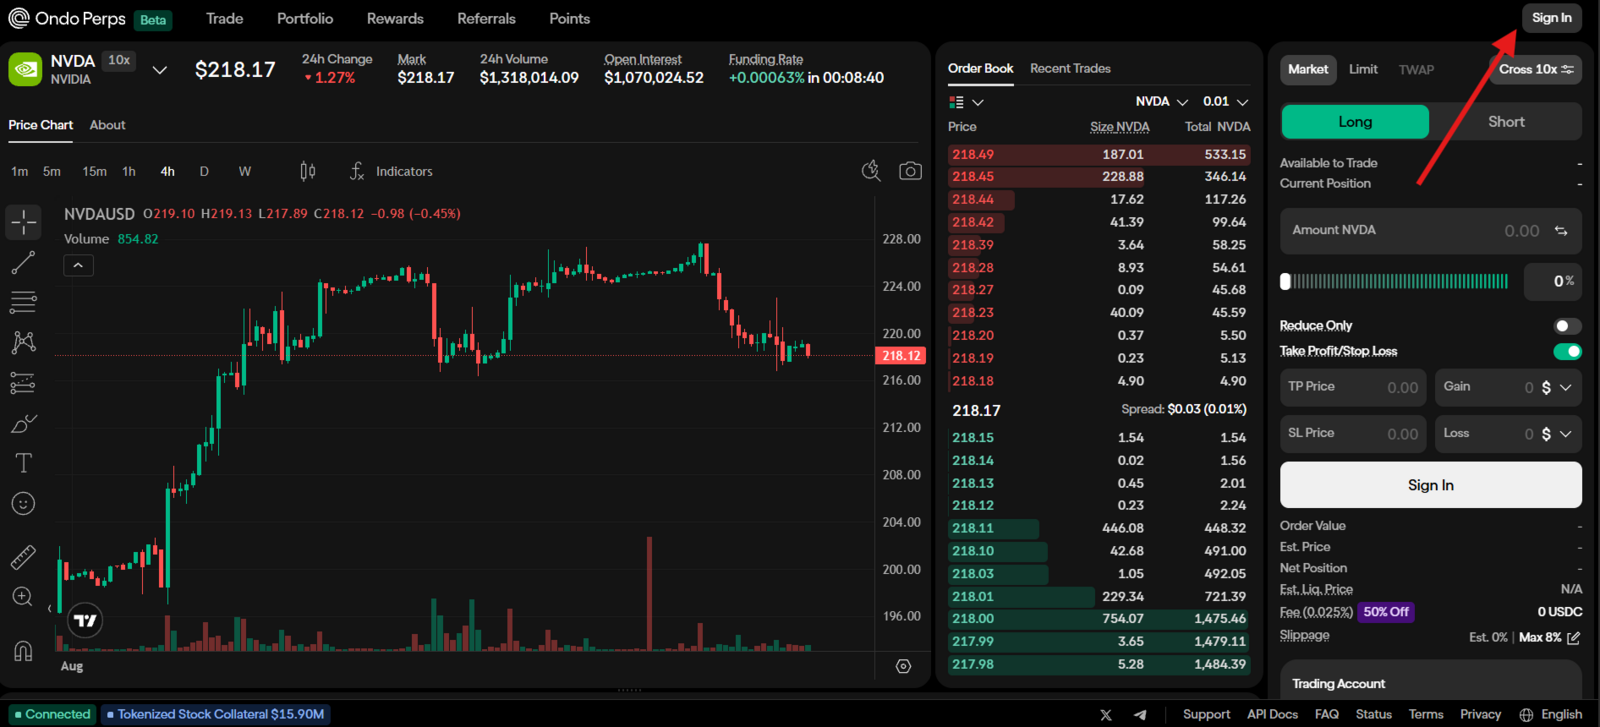Click the SL Price input field

point(1354,434)
